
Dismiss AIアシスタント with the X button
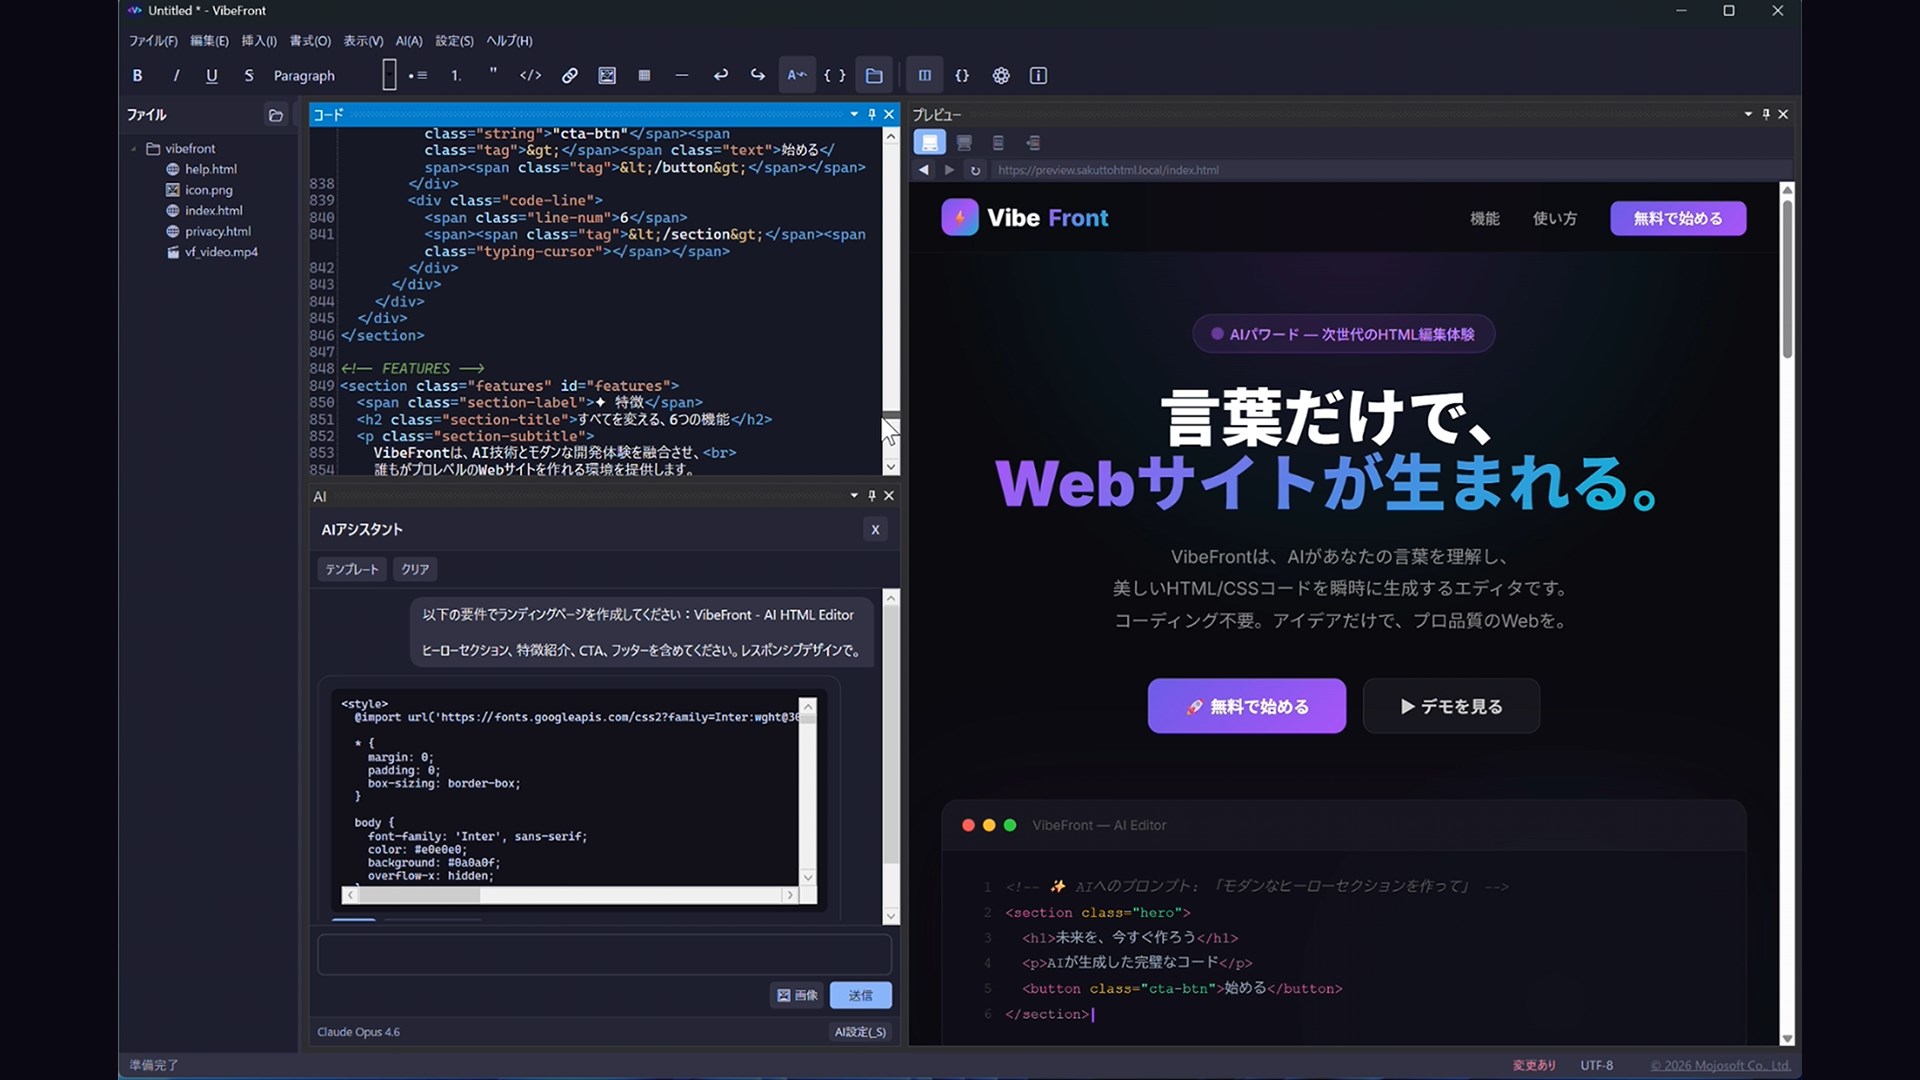[x=875, y=530]
